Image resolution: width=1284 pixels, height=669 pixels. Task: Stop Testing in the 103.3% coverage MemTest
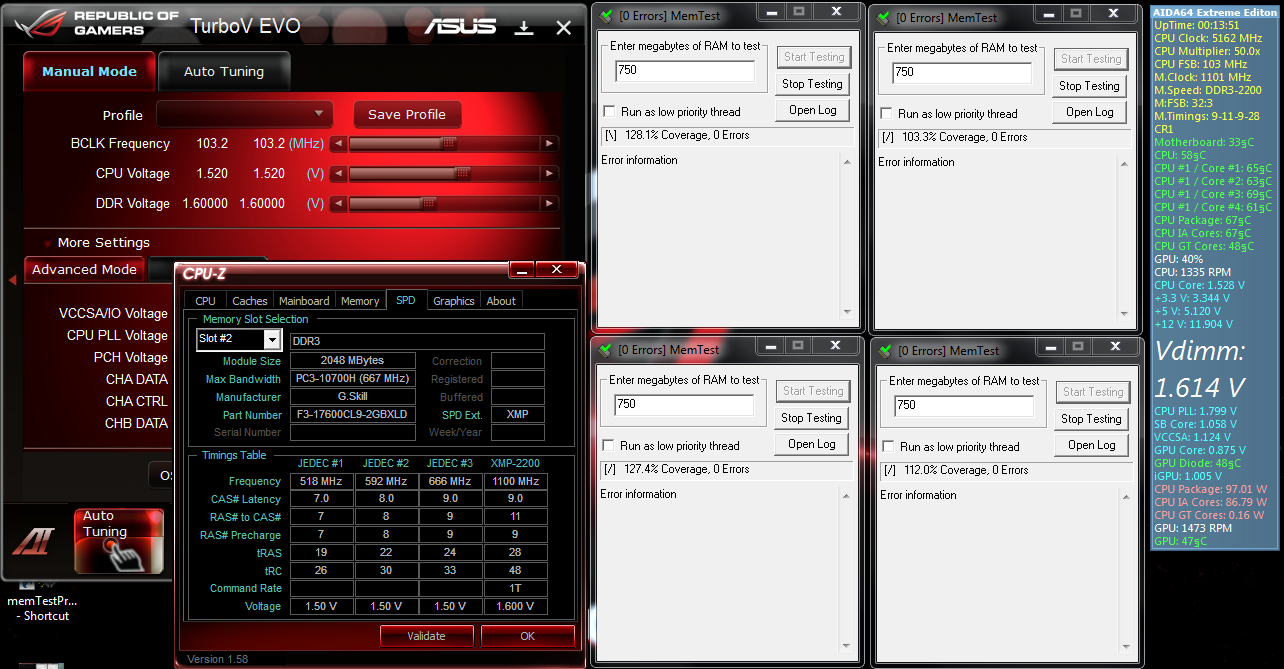[x=1089, y=86]
